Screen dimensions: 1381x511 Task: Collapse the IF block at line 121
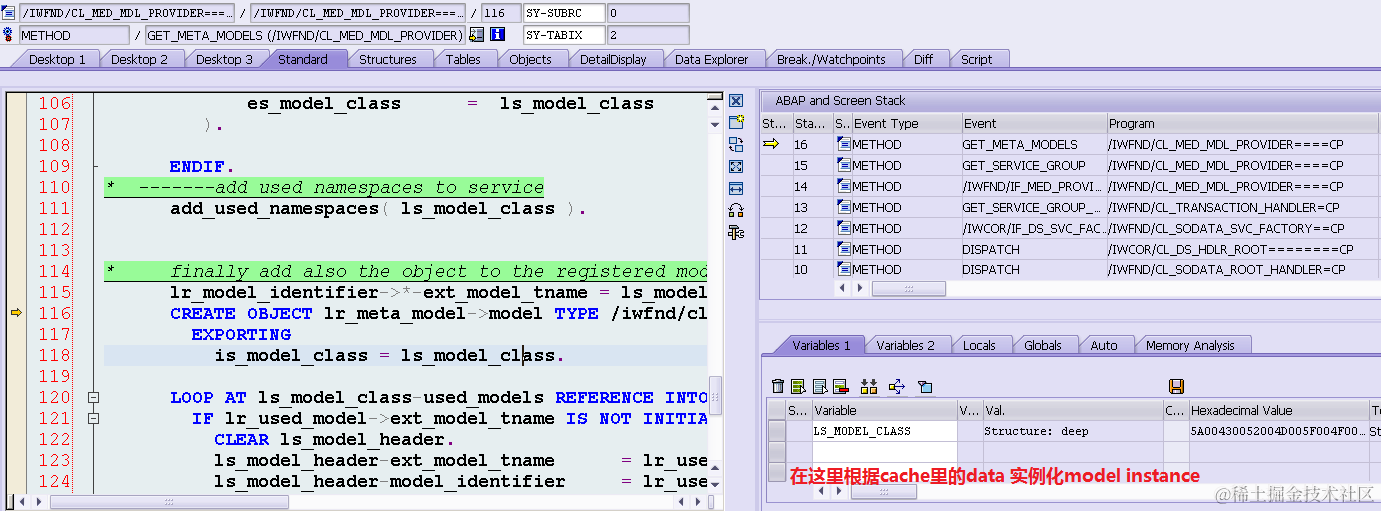(94, 418)
